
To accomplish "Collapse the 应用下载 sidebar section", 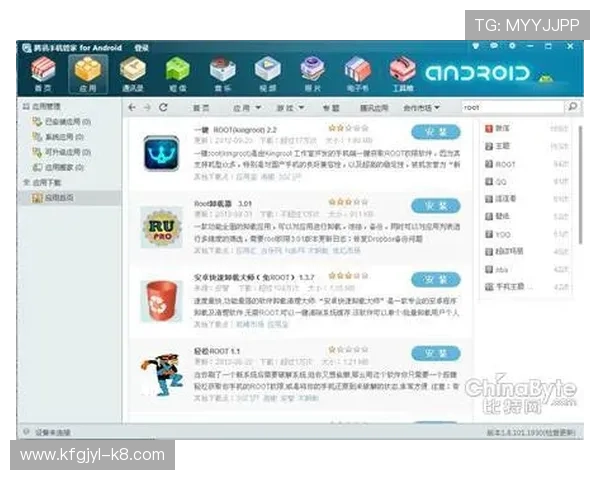I will 41,183.
